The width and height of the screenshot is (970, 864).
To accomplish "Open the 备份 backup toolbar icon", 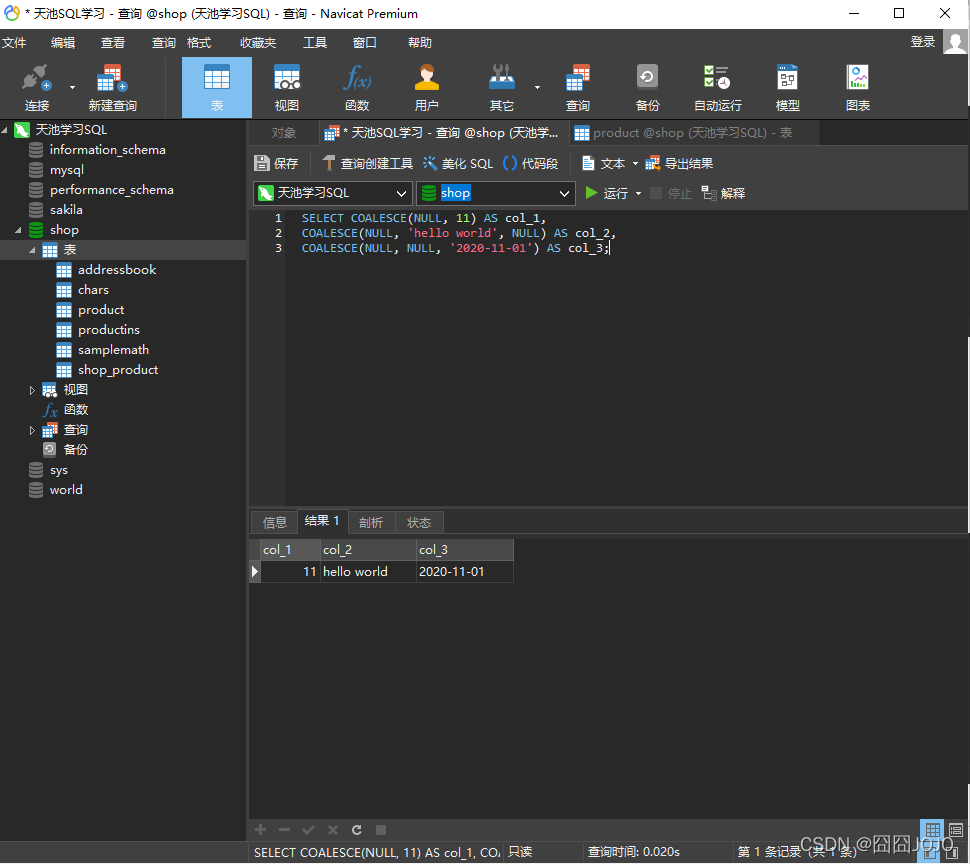I will 647,87.
